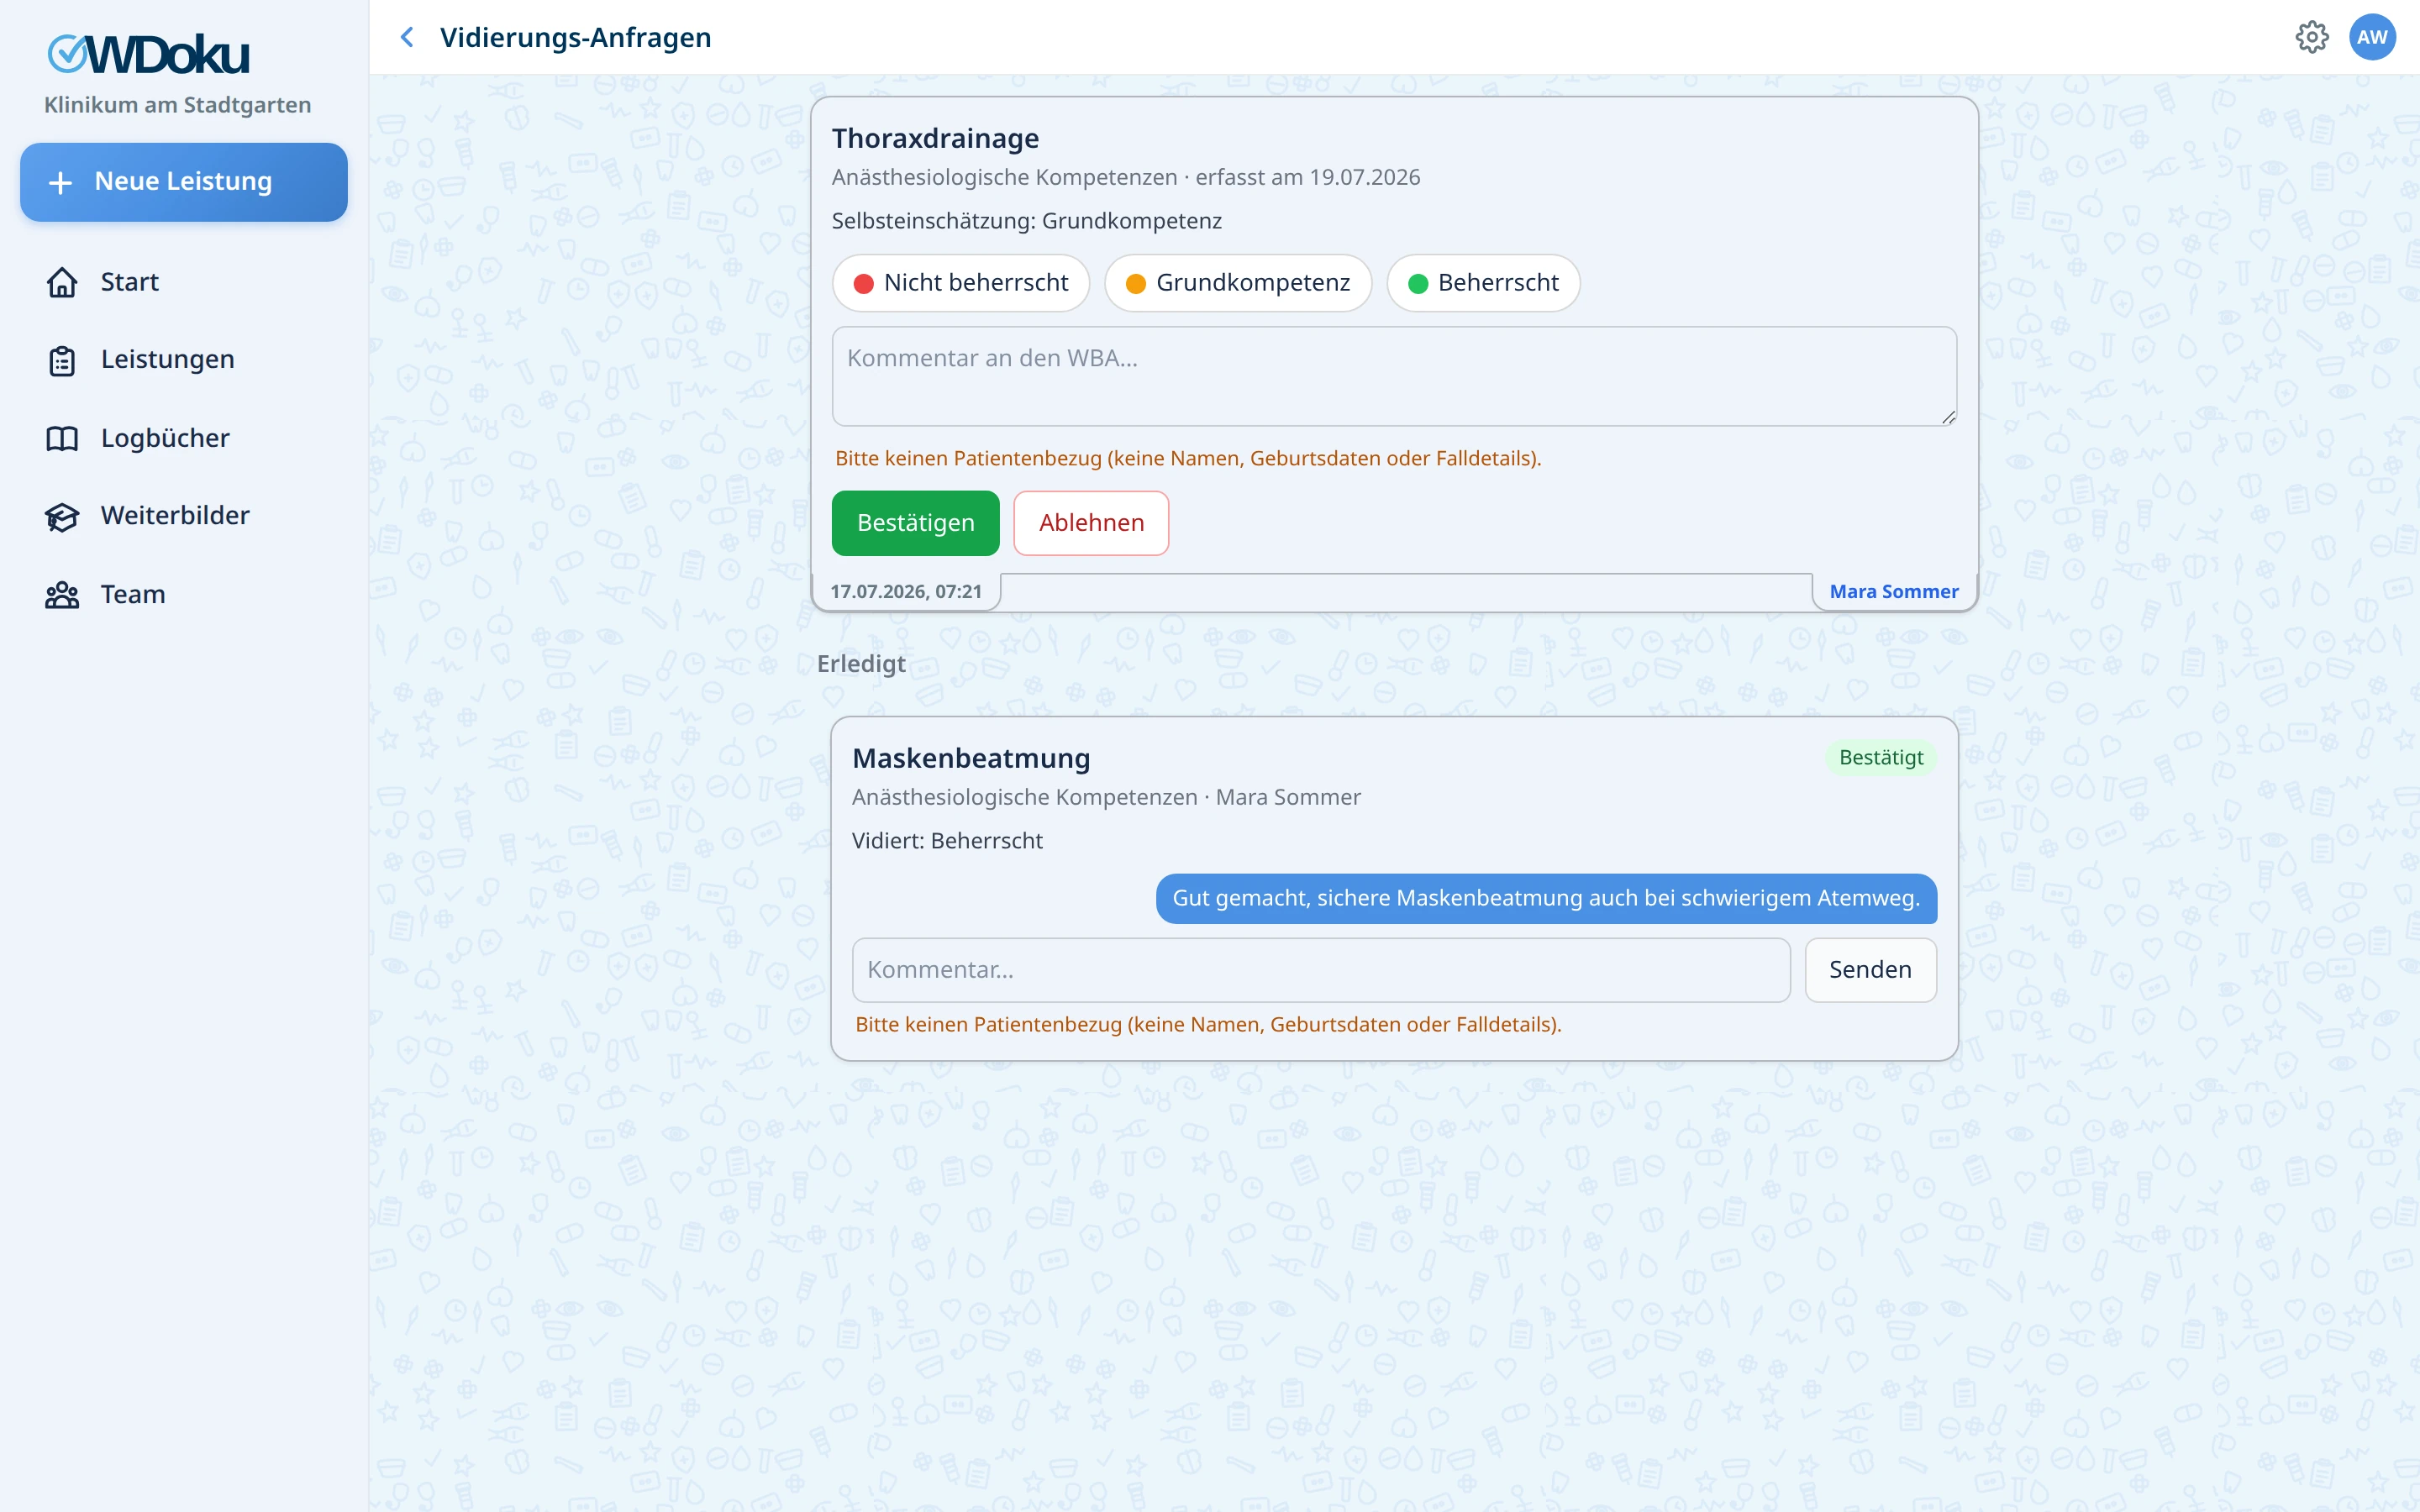Click the orange dot on Grundkompetenz
The image size is (2420, 1512).
click(1136, 284)
